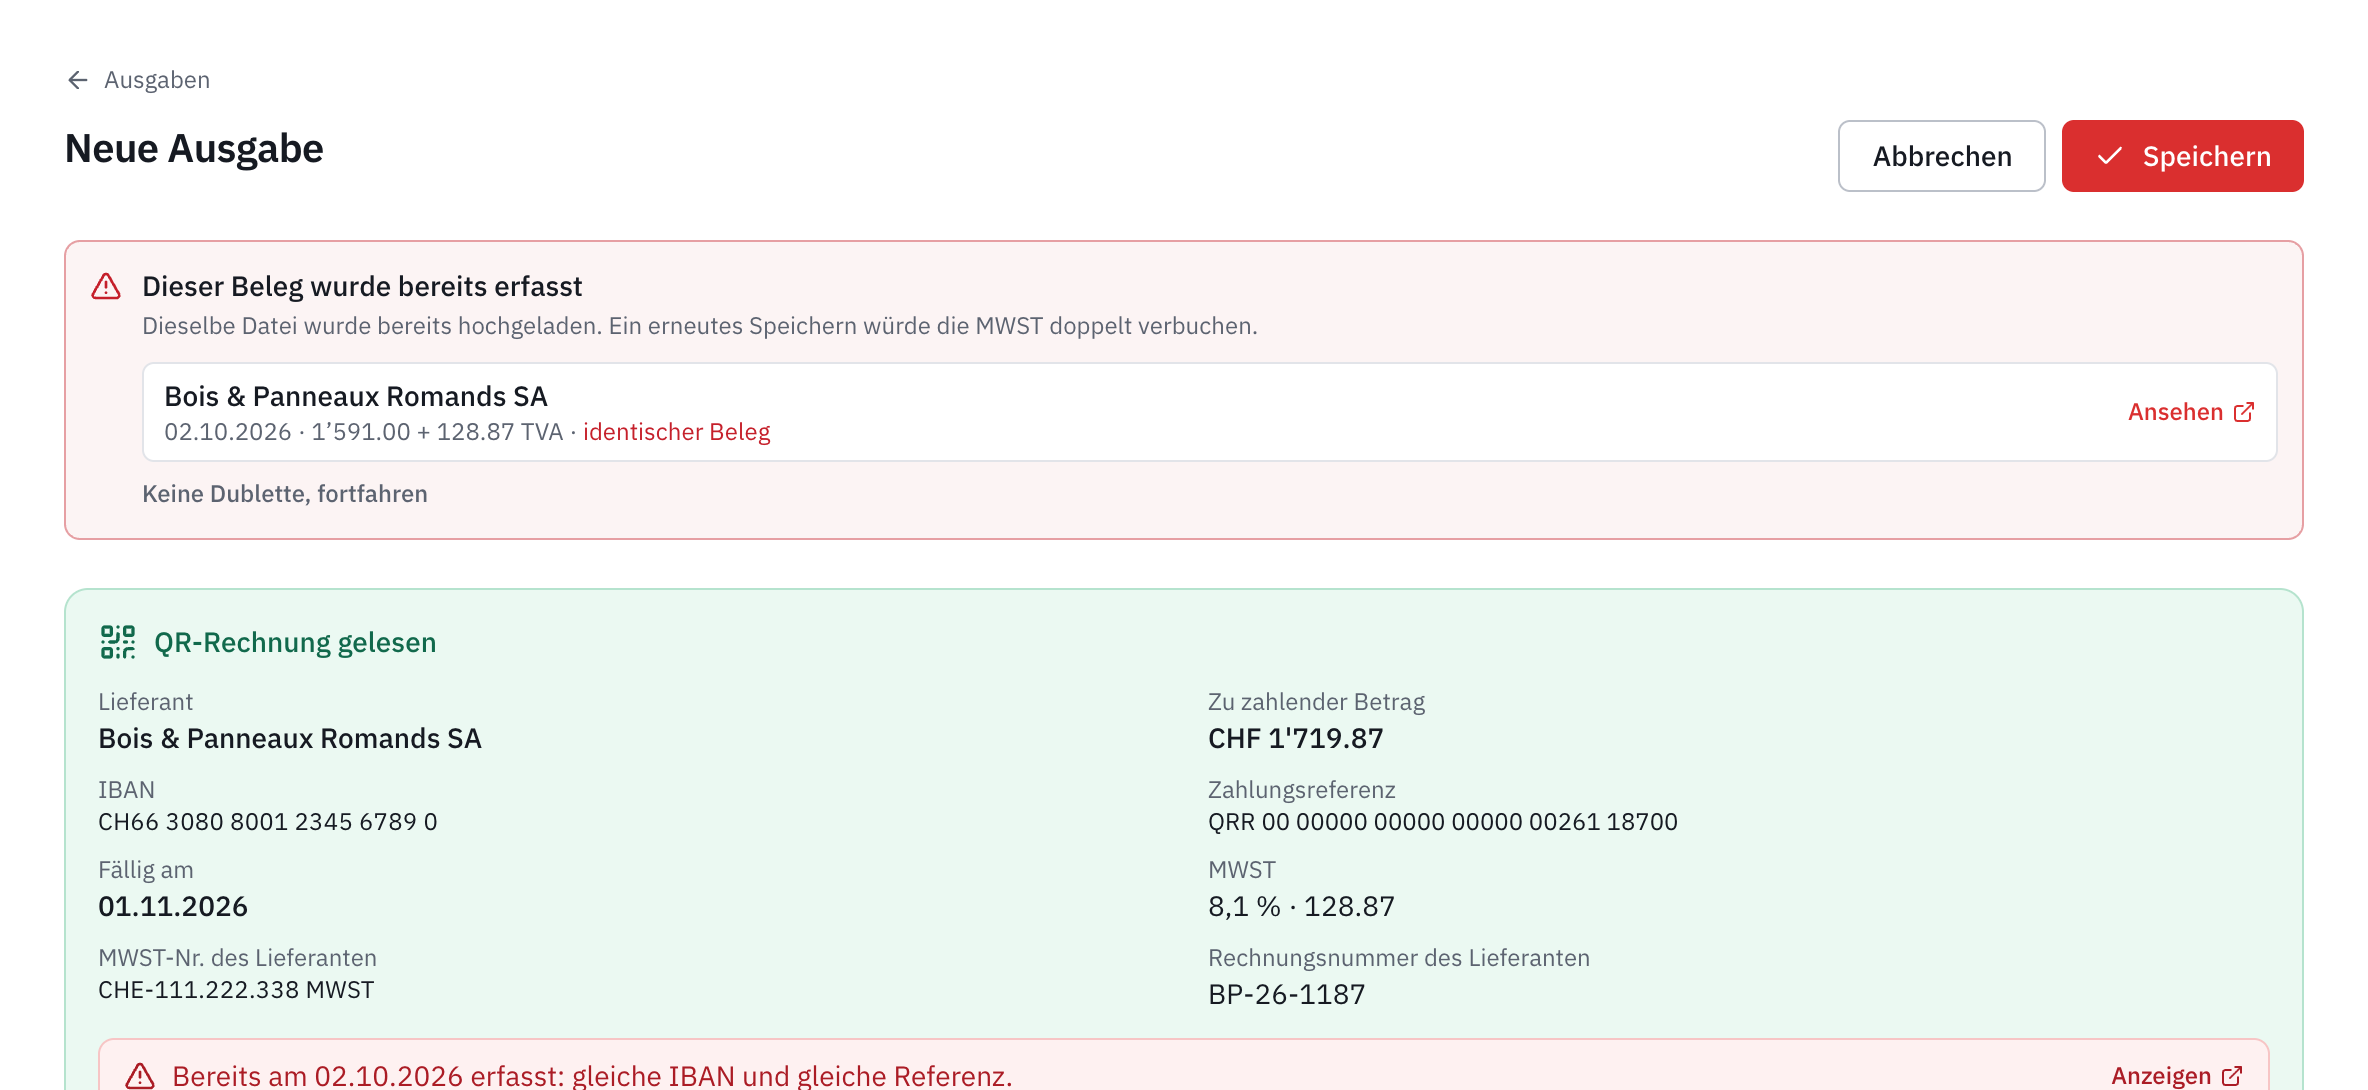This screenshot has height=1090, width=2368.
Task: Click the QR code icon
Action: tap(118, 642)
